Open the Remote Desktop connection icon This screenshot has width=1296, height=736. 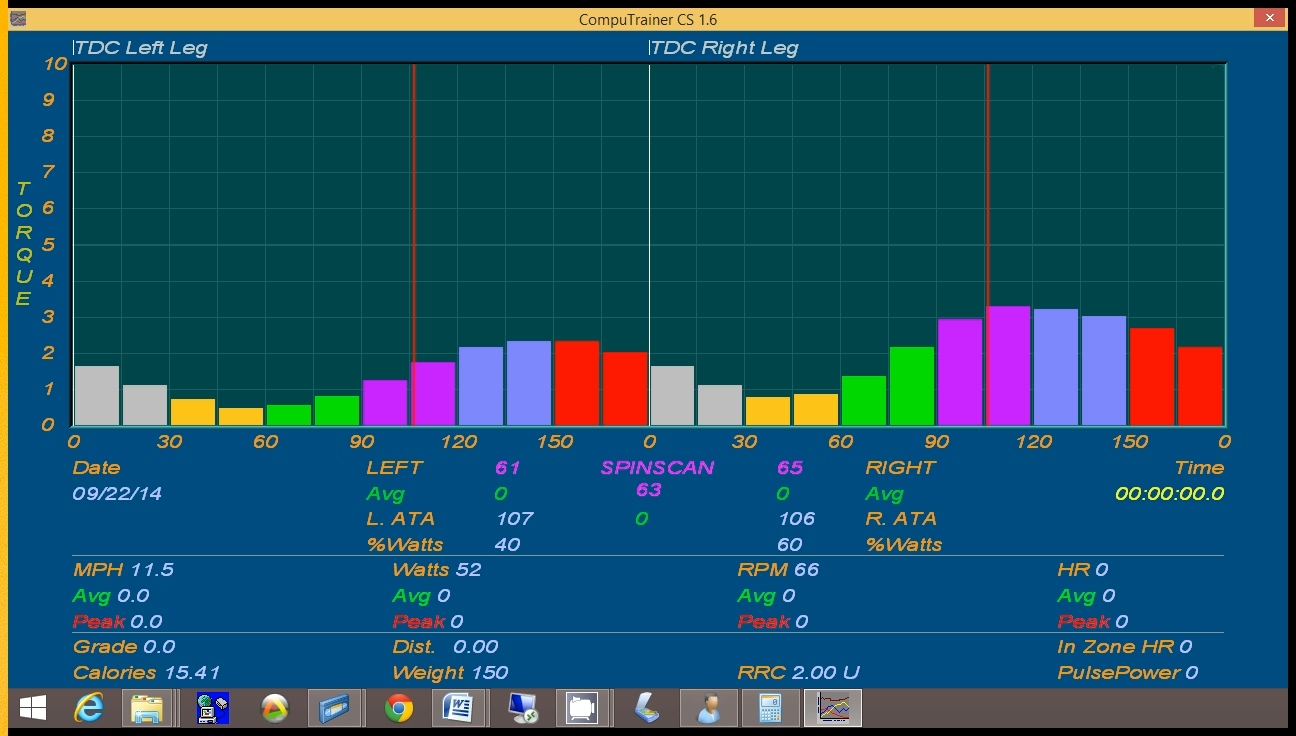[x=521, y=709]
